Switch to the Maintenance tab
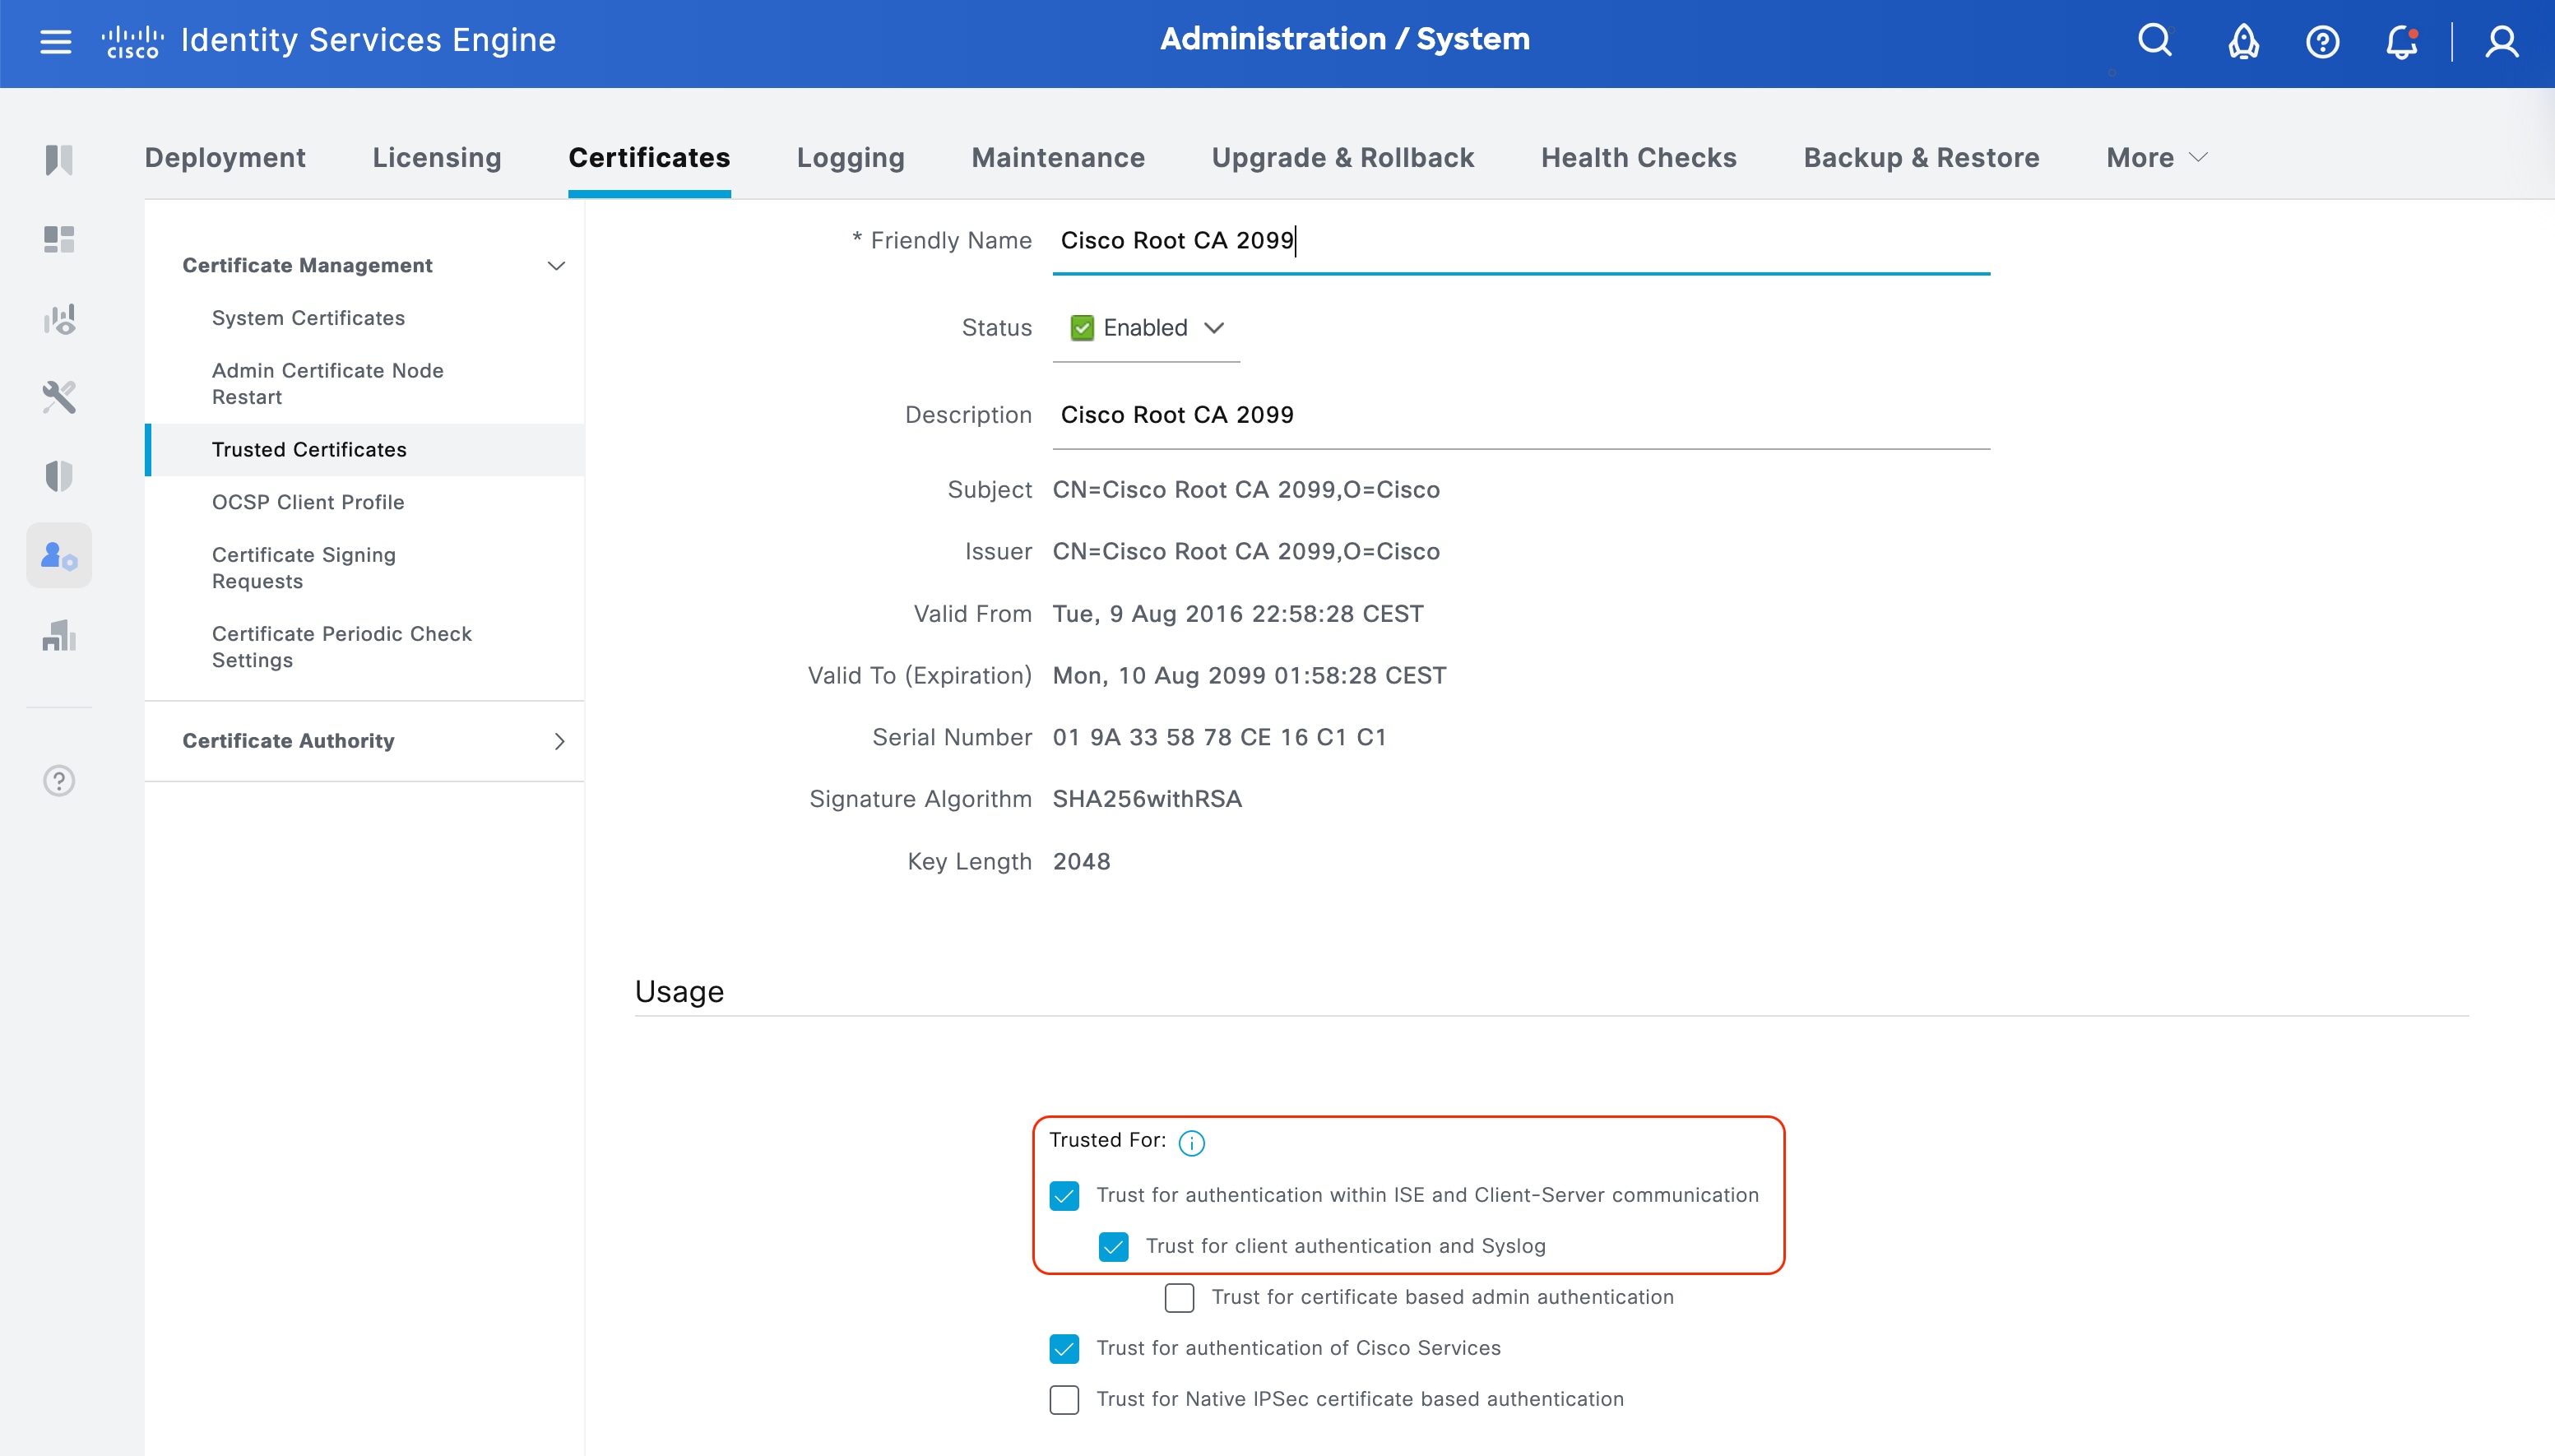Screen dimensions: 2555x1456 click(1058, 158)
